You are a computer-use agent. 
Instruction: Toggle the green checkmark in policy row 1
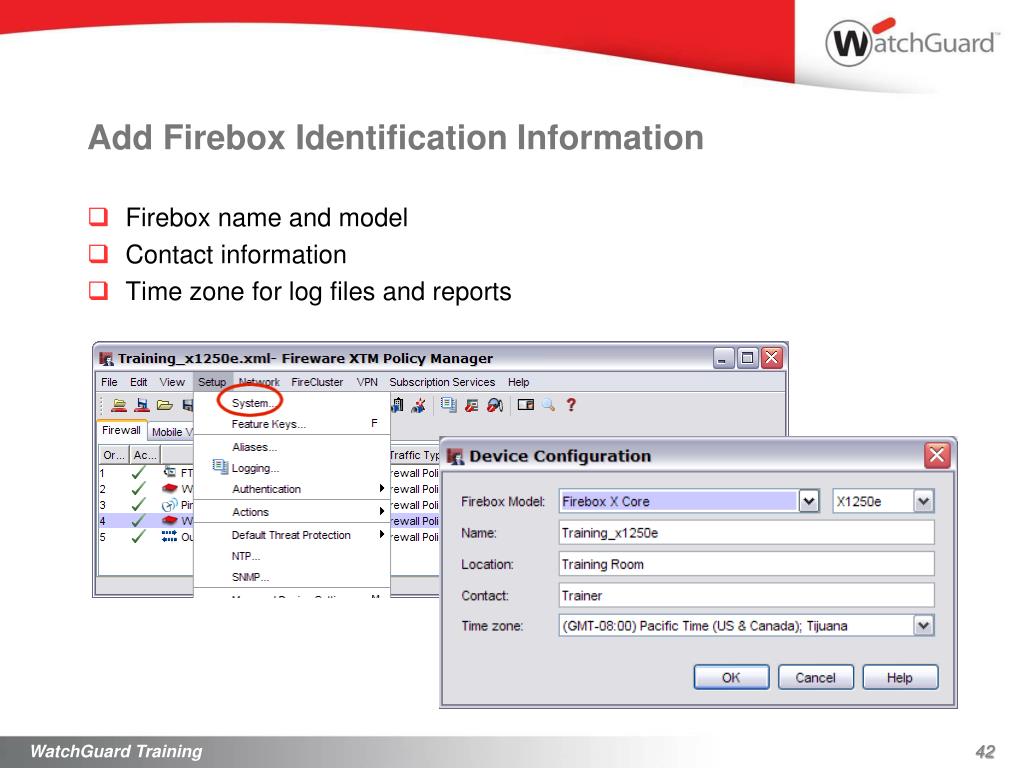click(x=138, y=472)
